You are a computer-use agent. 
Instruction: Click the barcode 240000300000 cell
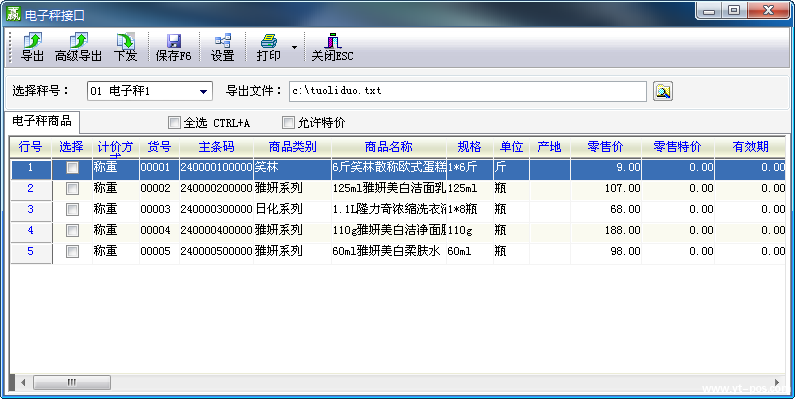[x=216, y=209]
